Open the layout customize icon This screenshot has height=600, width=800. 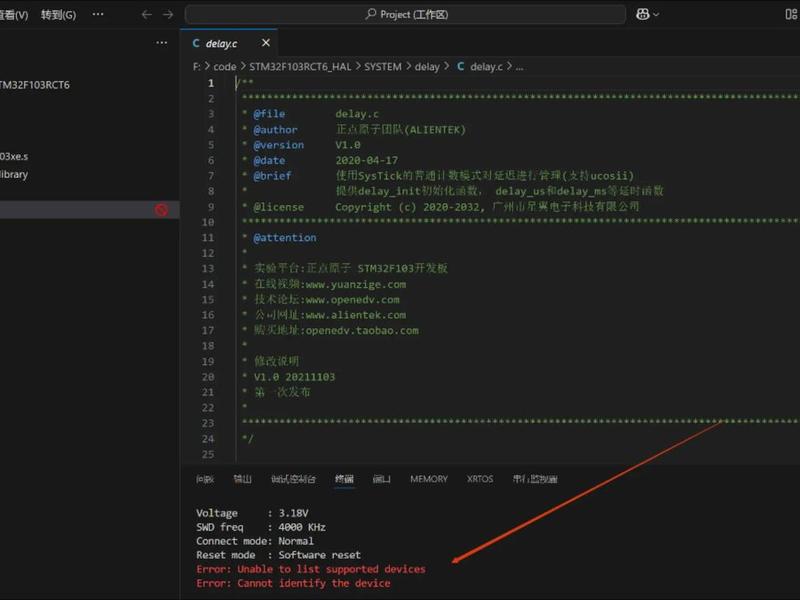click(x=791, y=14)
